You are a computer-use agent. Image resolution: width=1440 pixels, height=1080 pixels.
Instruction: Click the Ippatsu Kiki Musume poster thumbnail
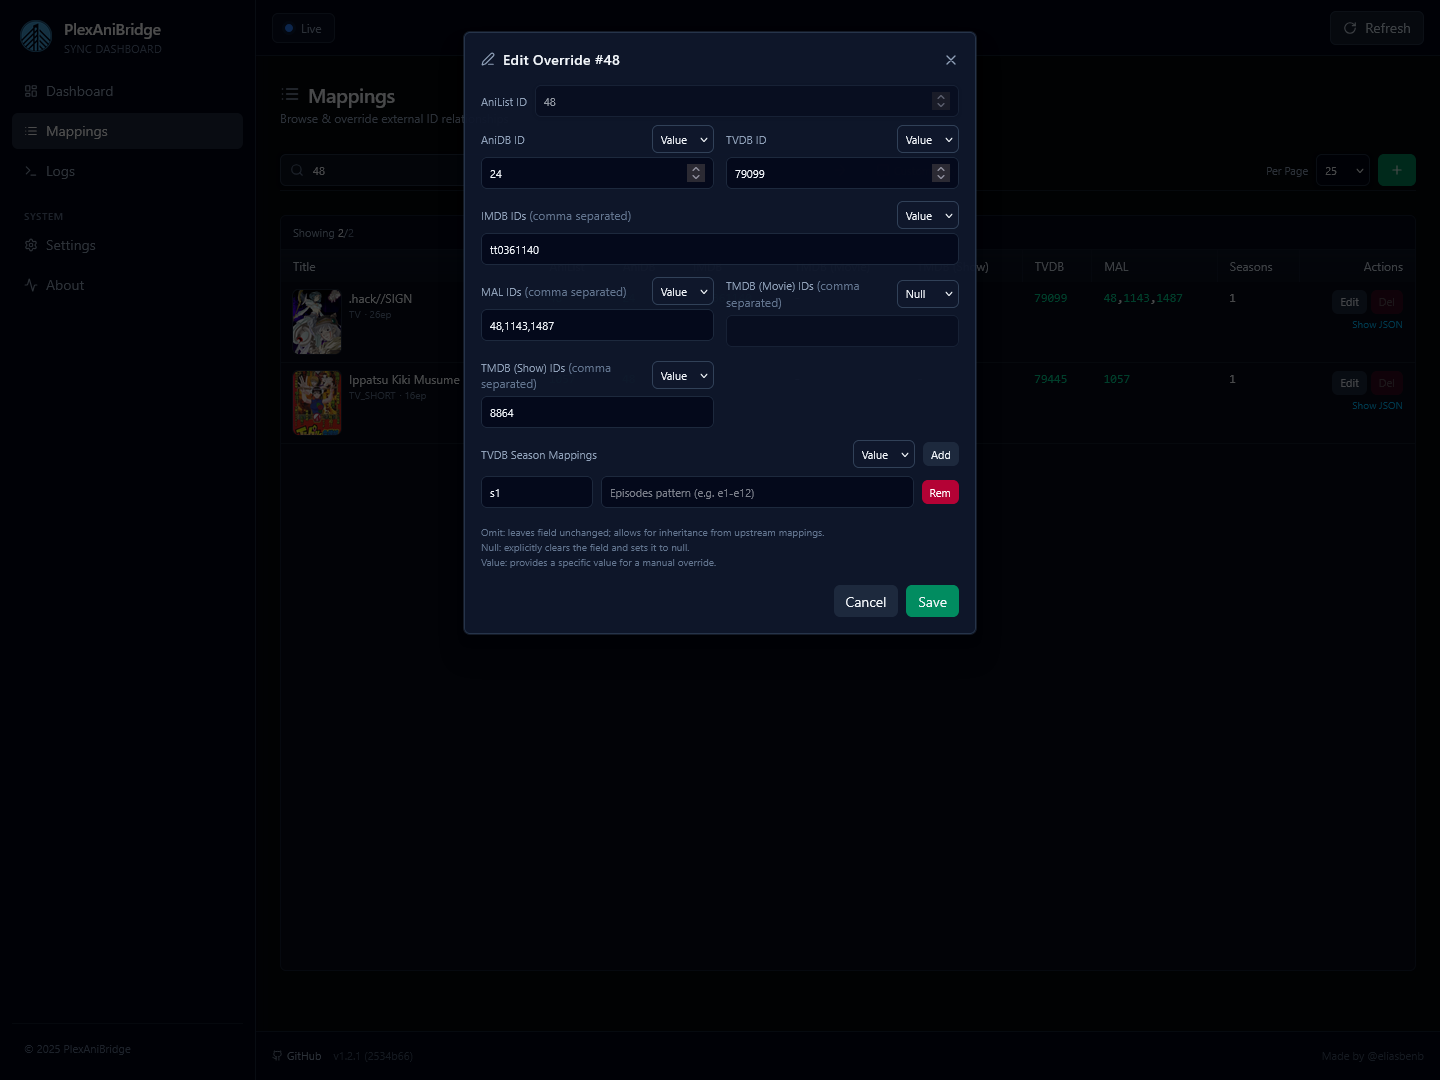(317, 403)
